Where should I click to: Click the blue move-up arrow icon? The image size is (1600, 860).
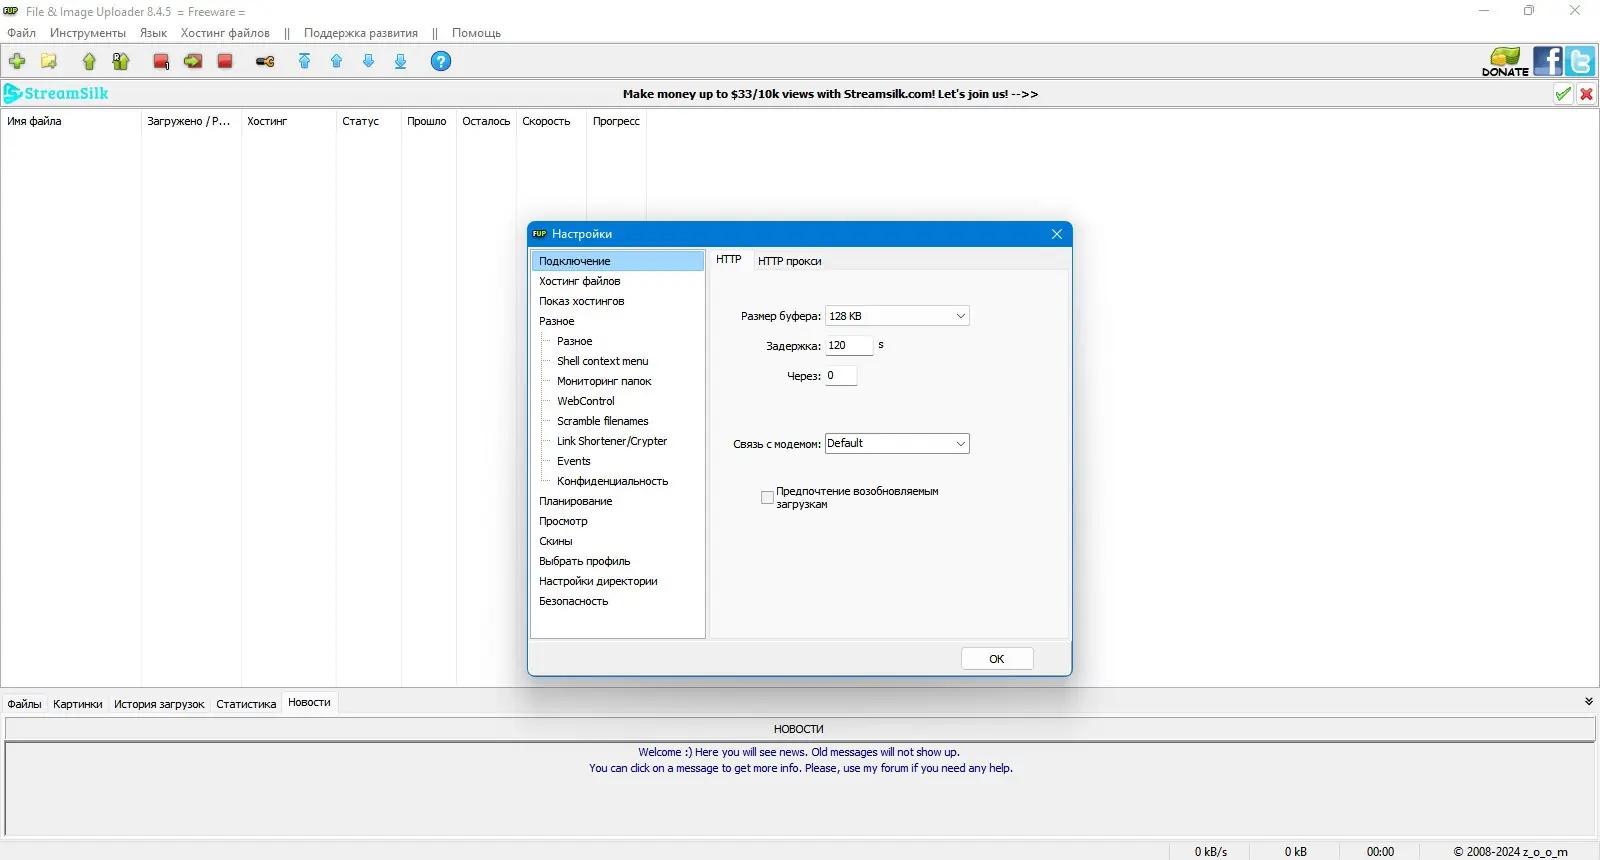tap(337, 61)
